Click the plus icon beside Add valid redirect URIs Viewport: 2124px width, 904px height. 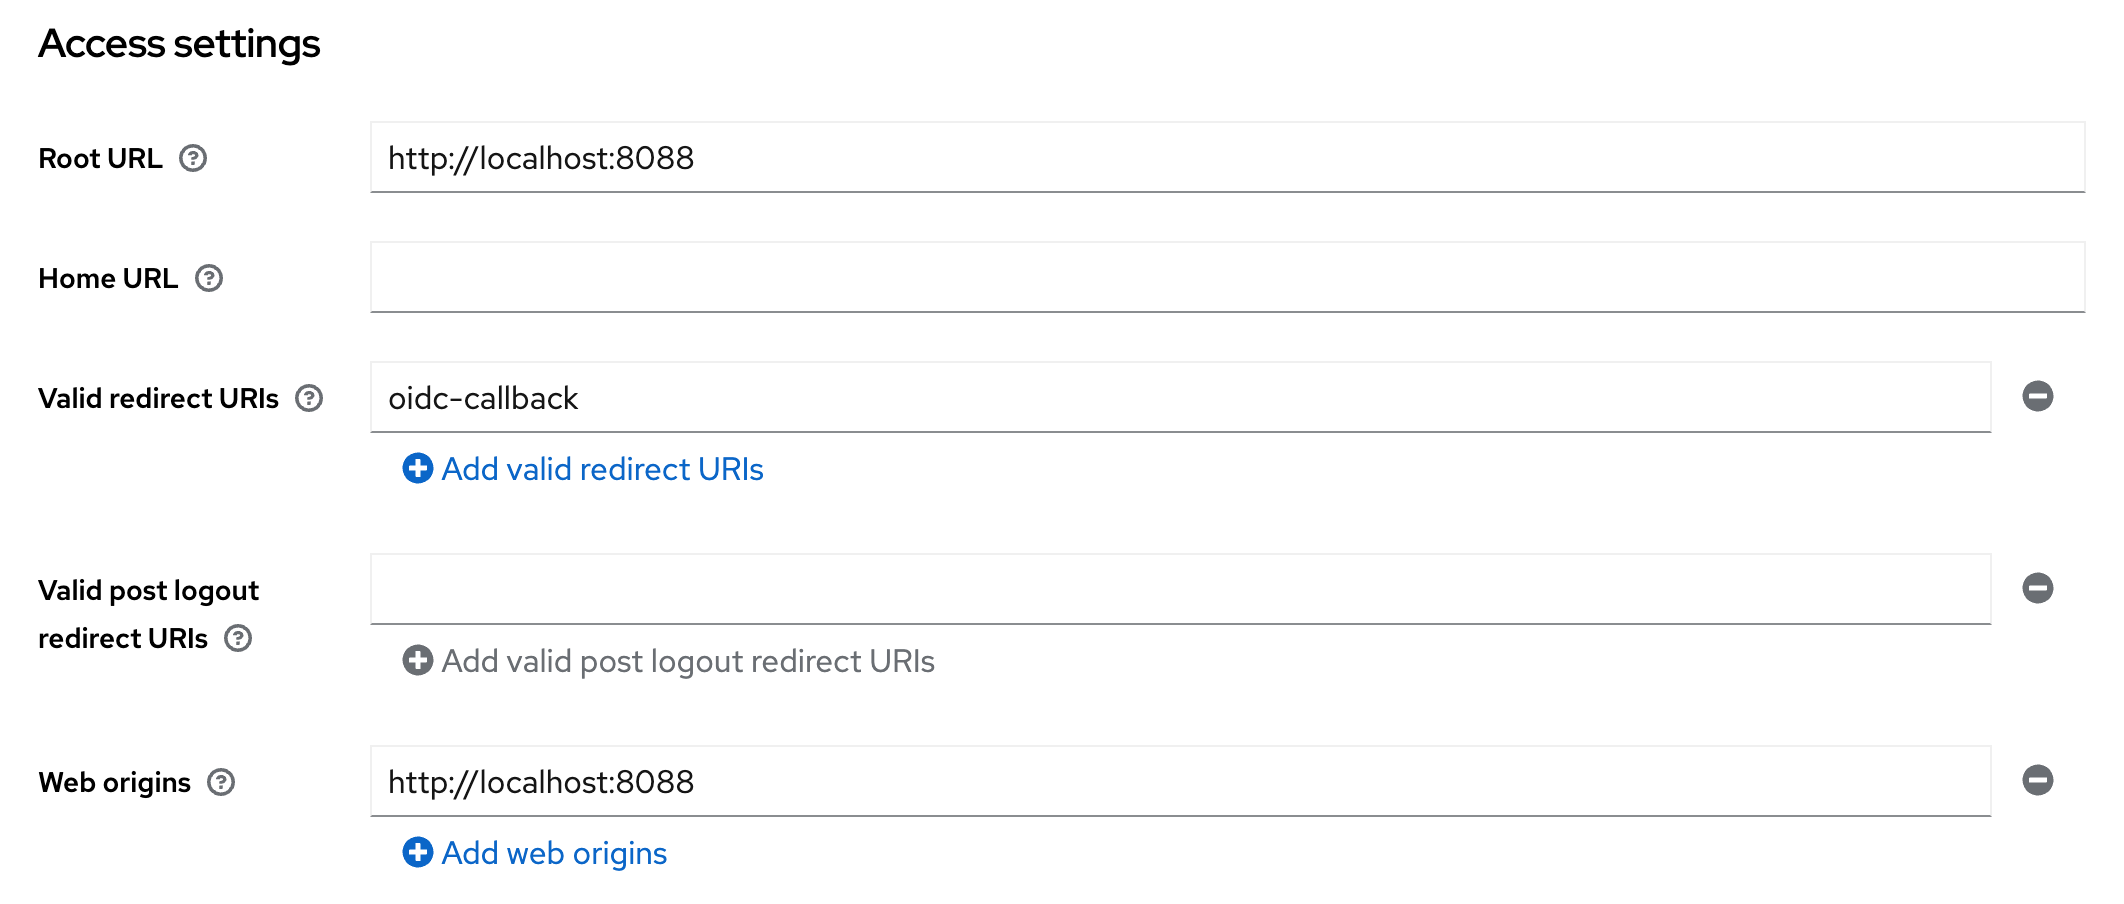(x=417, y=469)
